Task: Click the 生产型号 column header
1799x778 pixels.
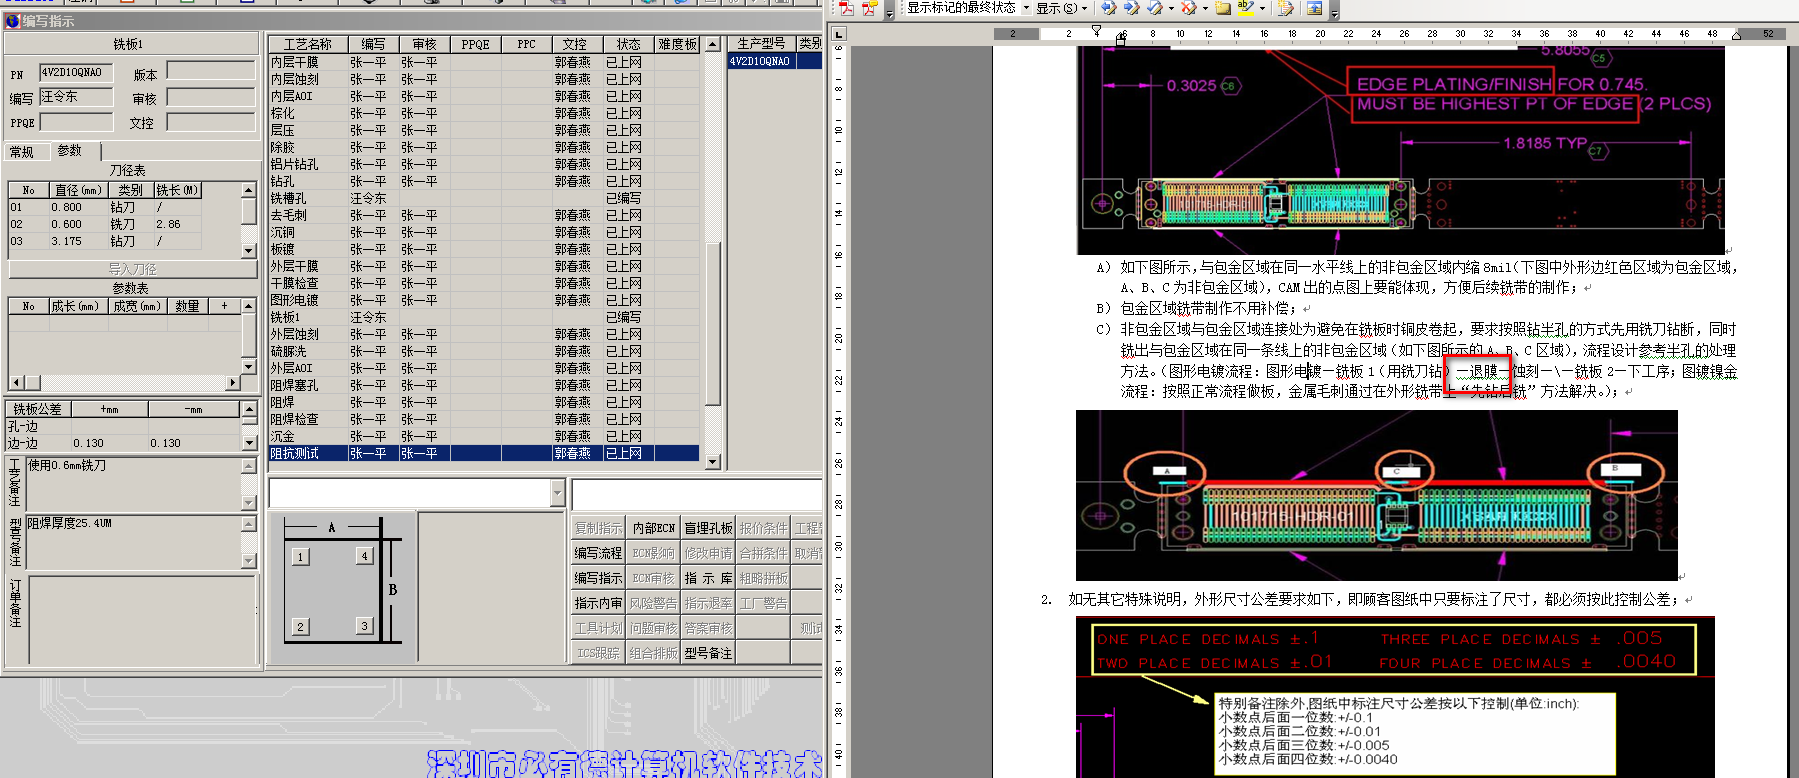Action: tap(761, 43)
